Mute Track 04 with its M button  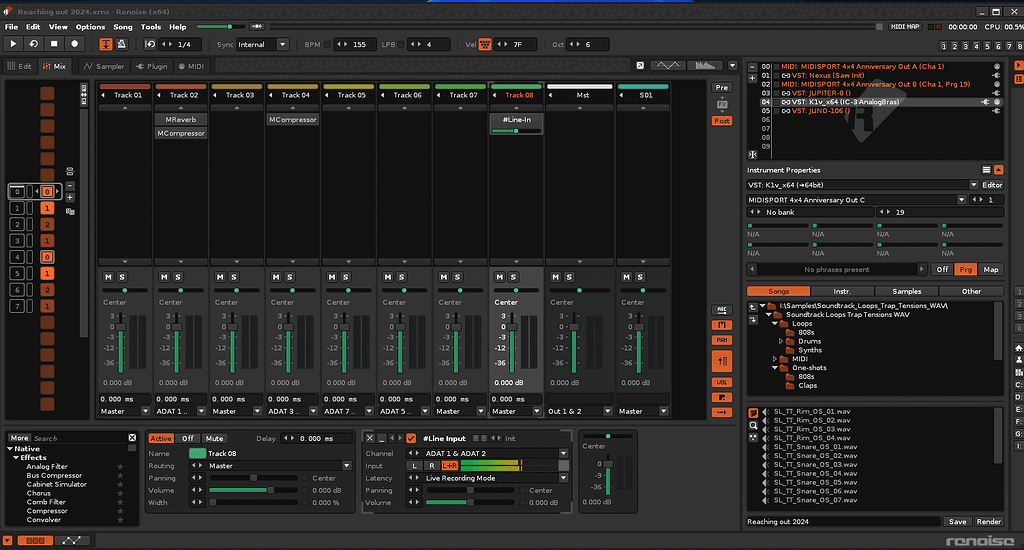(276, 277)
